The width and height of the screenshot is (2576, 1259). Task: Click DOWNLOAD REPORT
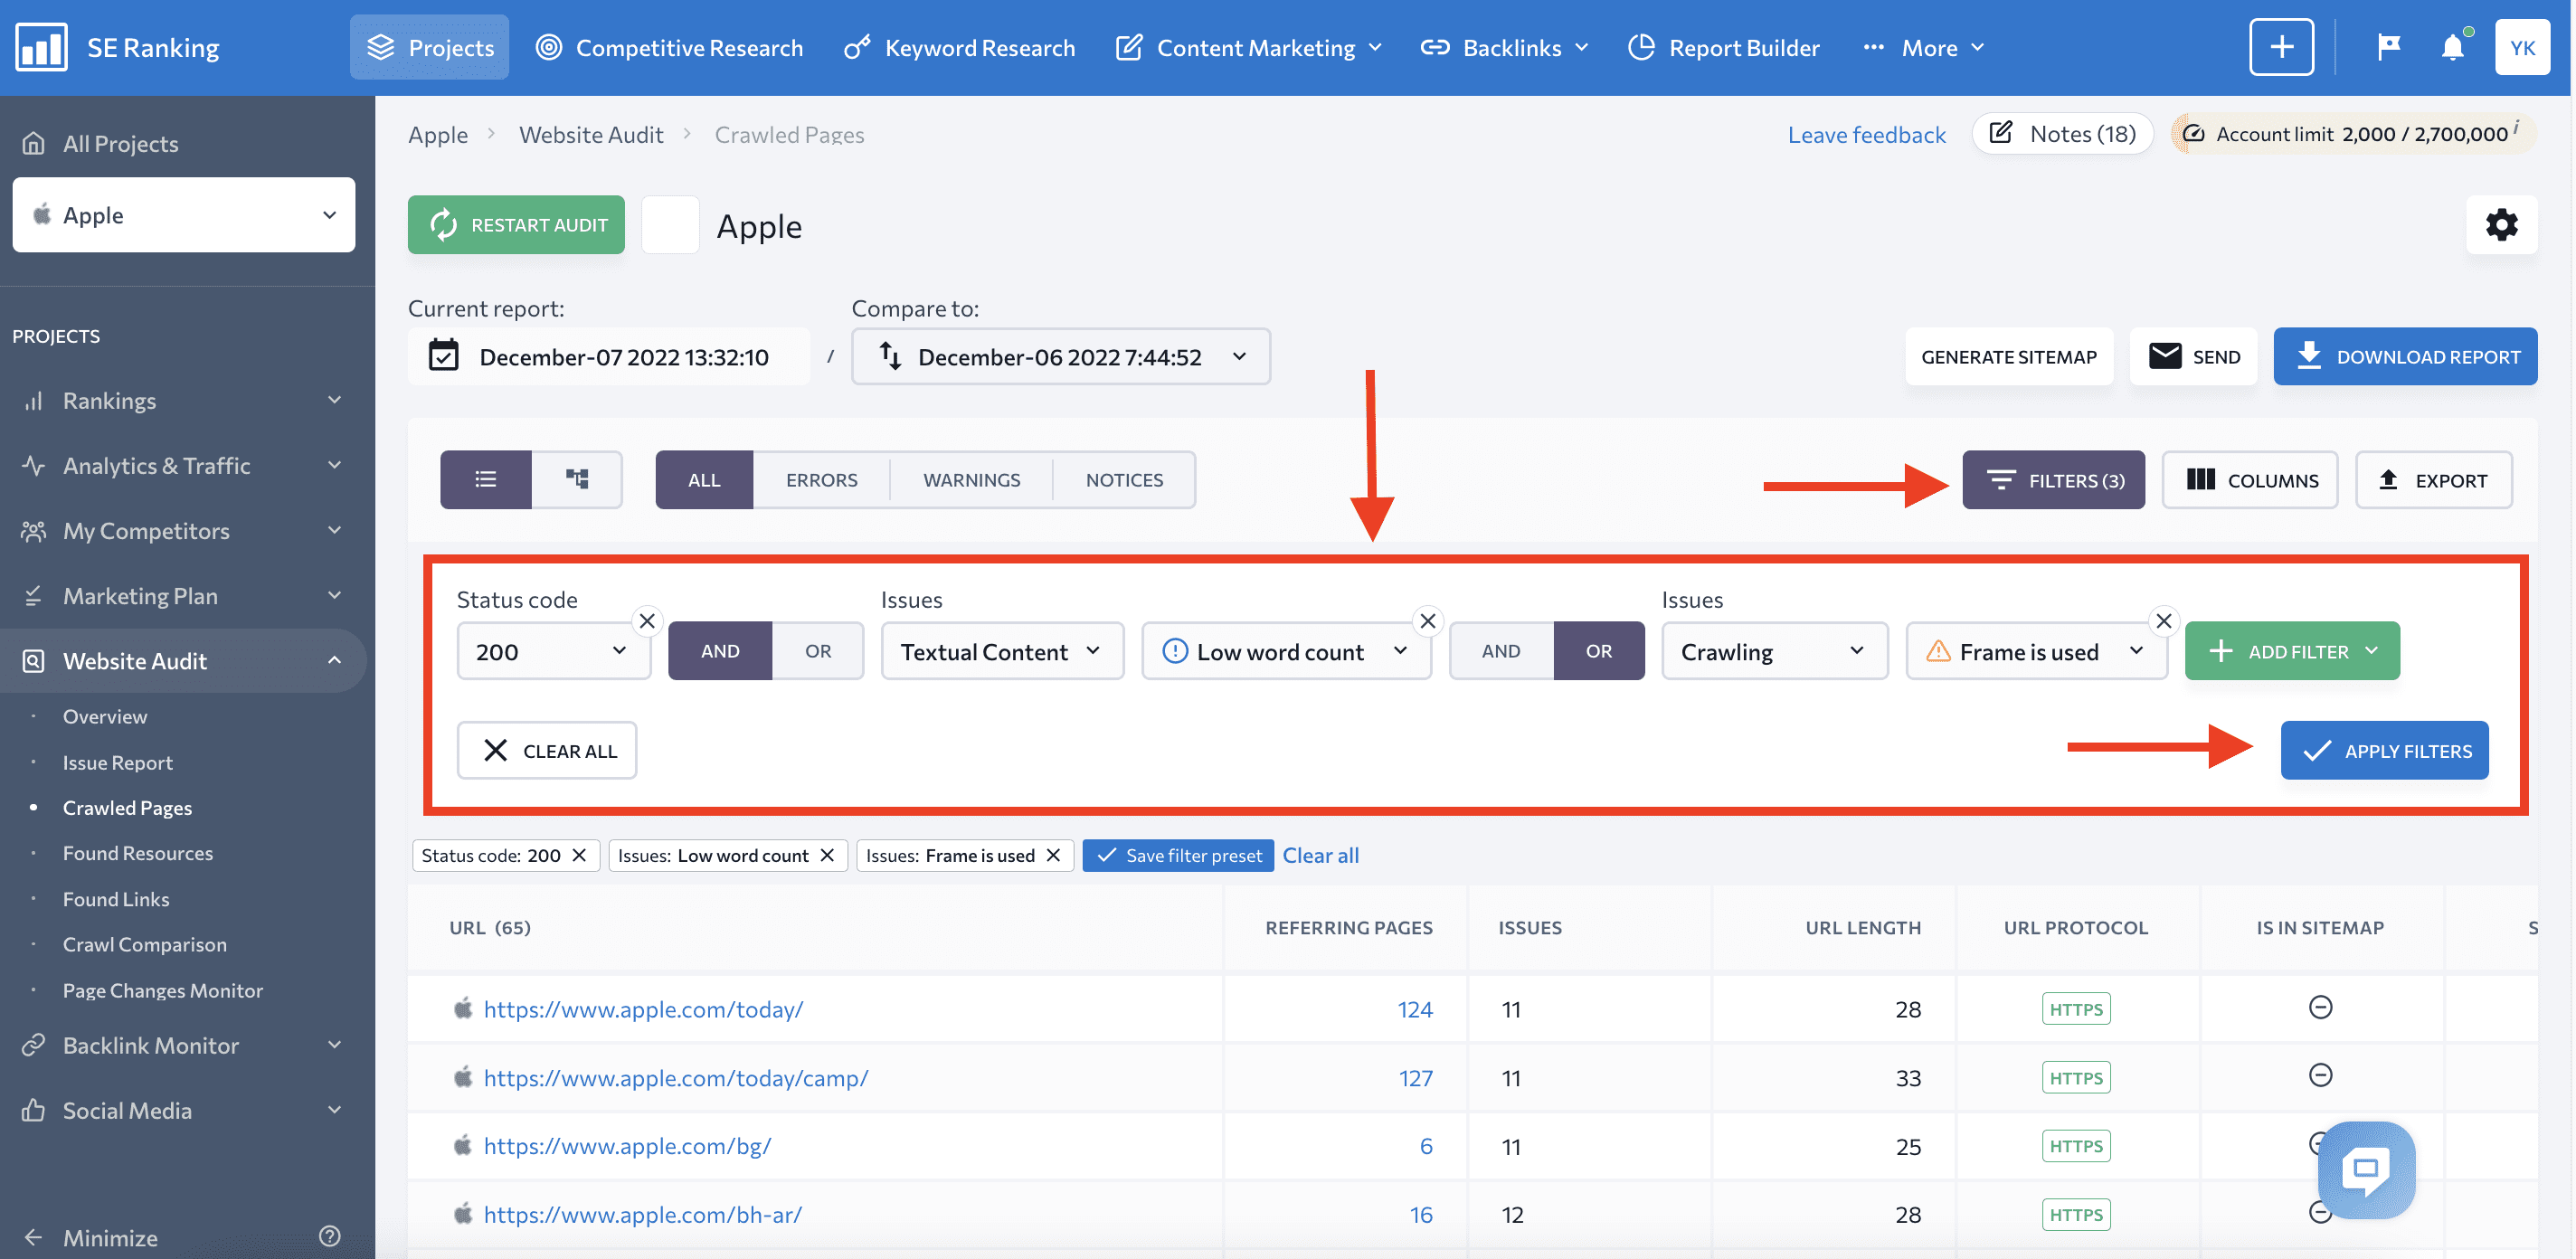click(x=2405, y=356)
